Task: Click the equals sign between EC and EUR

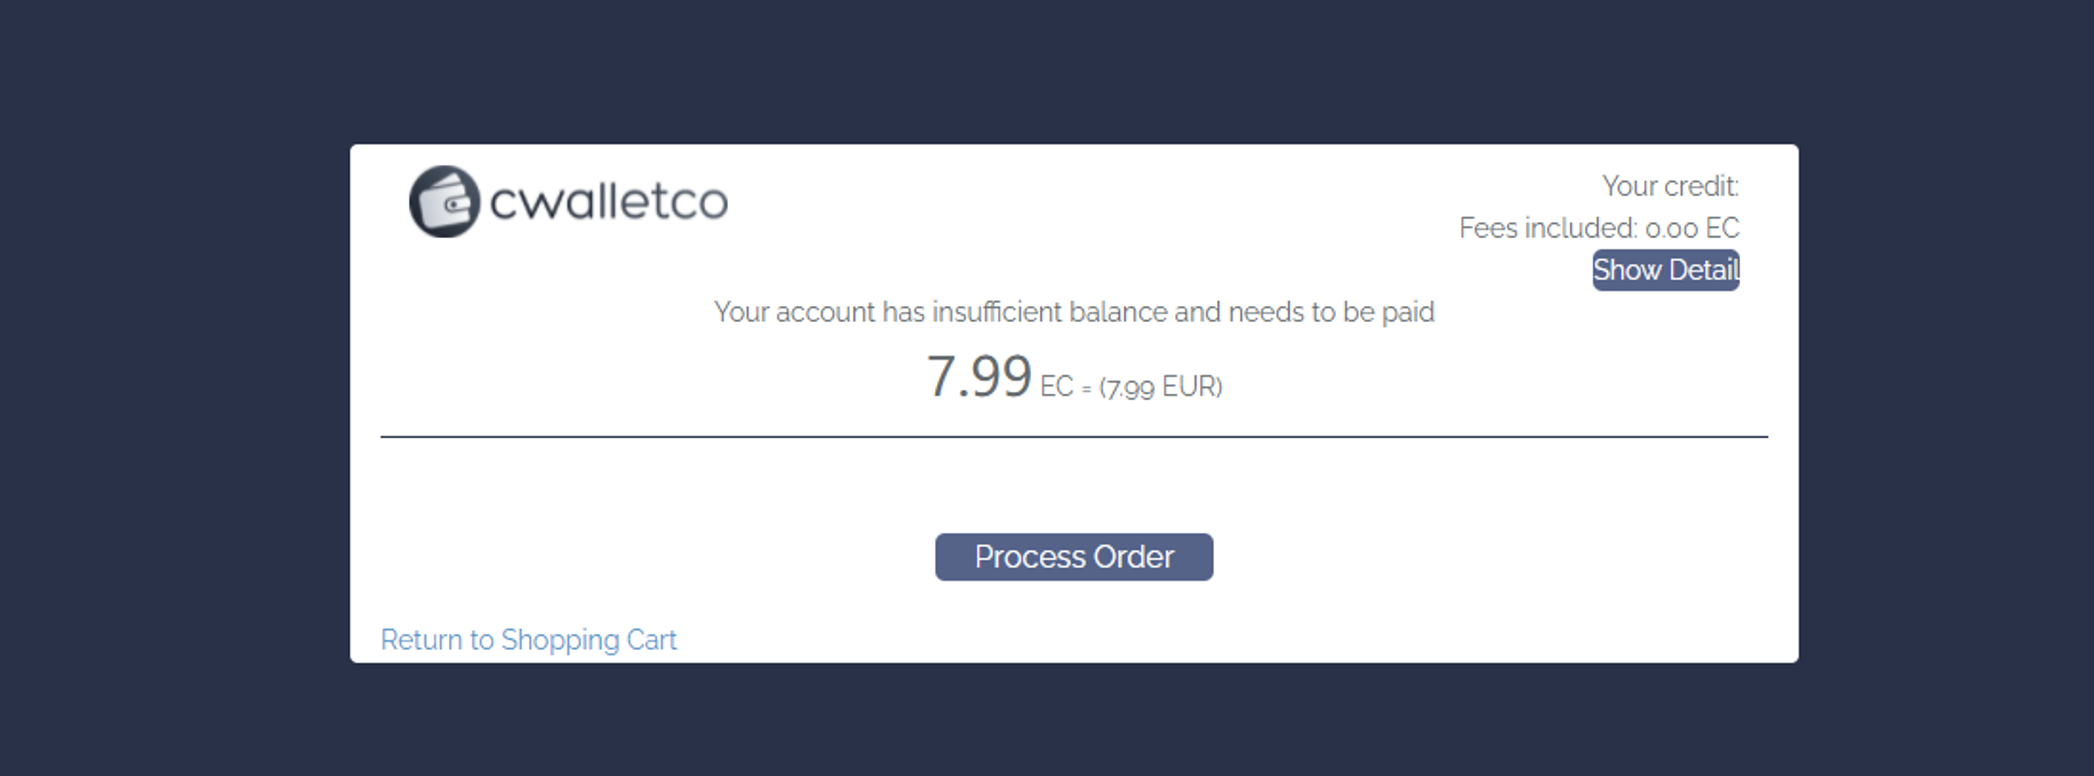Action: (x=1086, y=390)
